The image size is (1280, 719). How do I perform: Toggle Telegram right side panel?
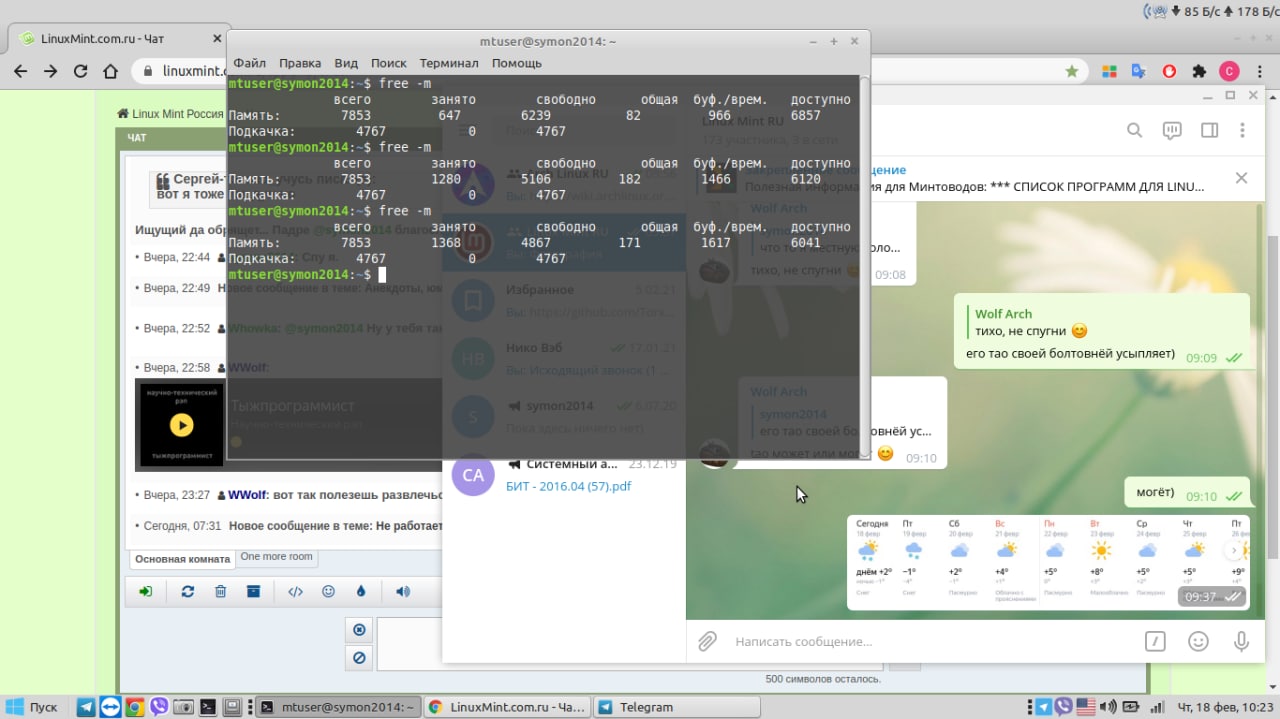coord(1209,130)
